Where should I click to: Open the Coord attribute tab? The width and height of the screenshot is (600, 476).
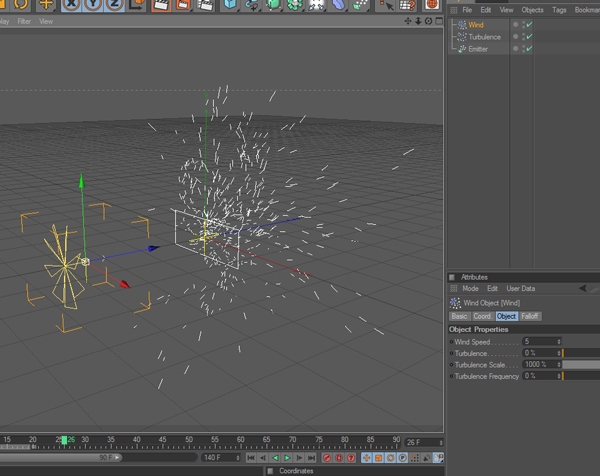[482, 316]
